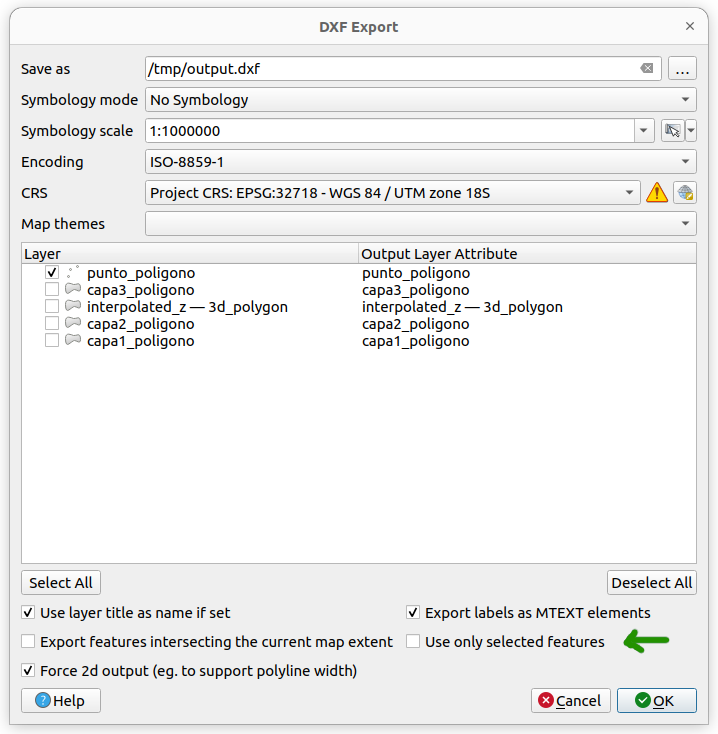The height and width of the screenshot is (734, 718).
Task: Toggle Use only selected features
Action: [413, 642]
